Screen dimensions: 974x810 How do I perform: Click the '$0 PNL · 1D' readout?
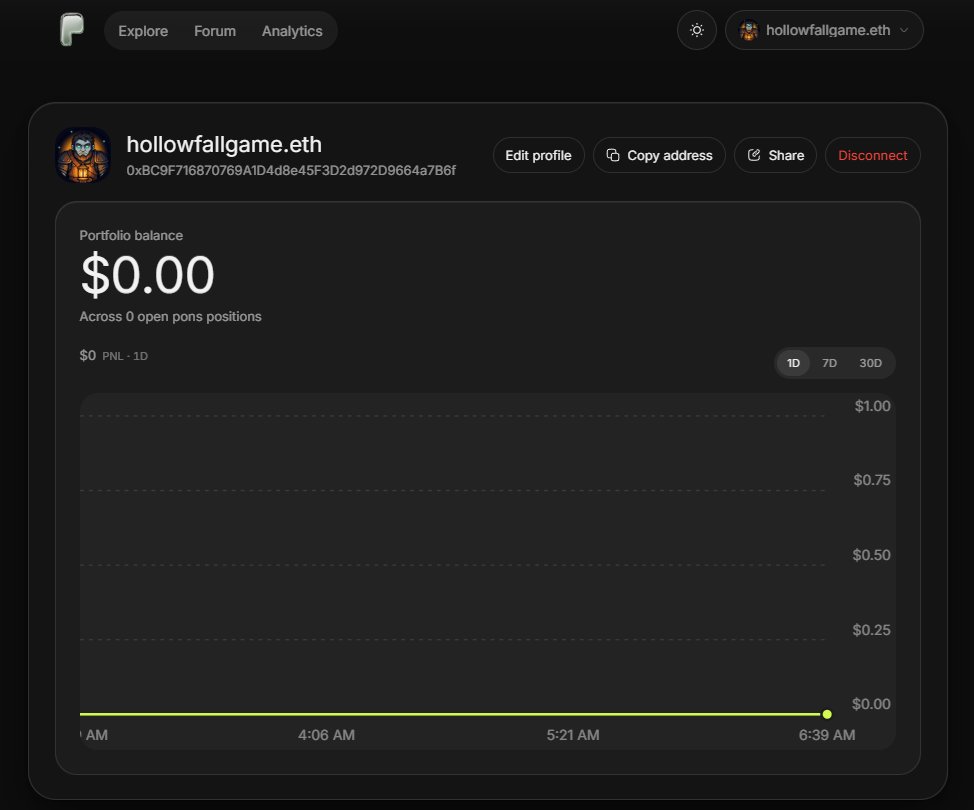click(x=114, y=355)
